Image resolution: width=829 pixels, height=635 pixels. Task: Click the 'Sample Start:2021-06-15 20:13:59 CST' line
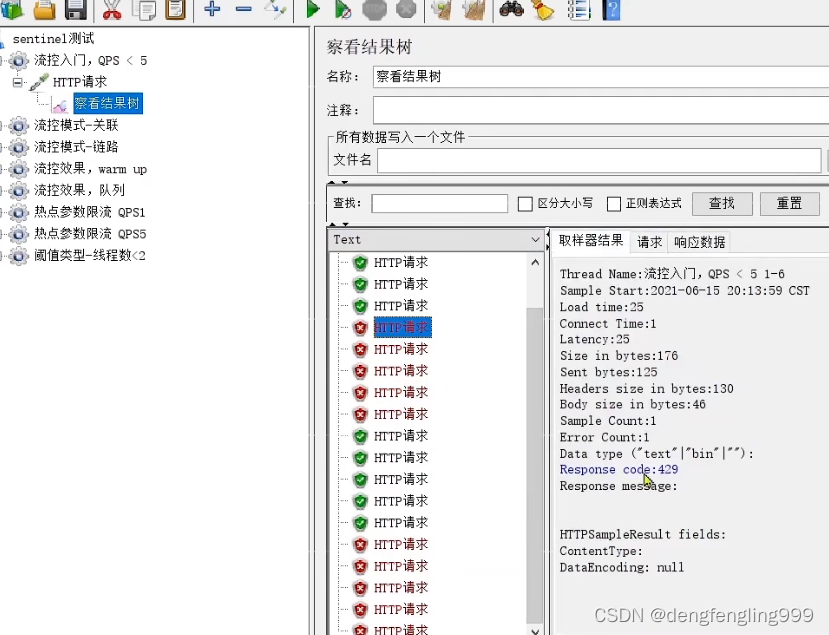point(685,290)
